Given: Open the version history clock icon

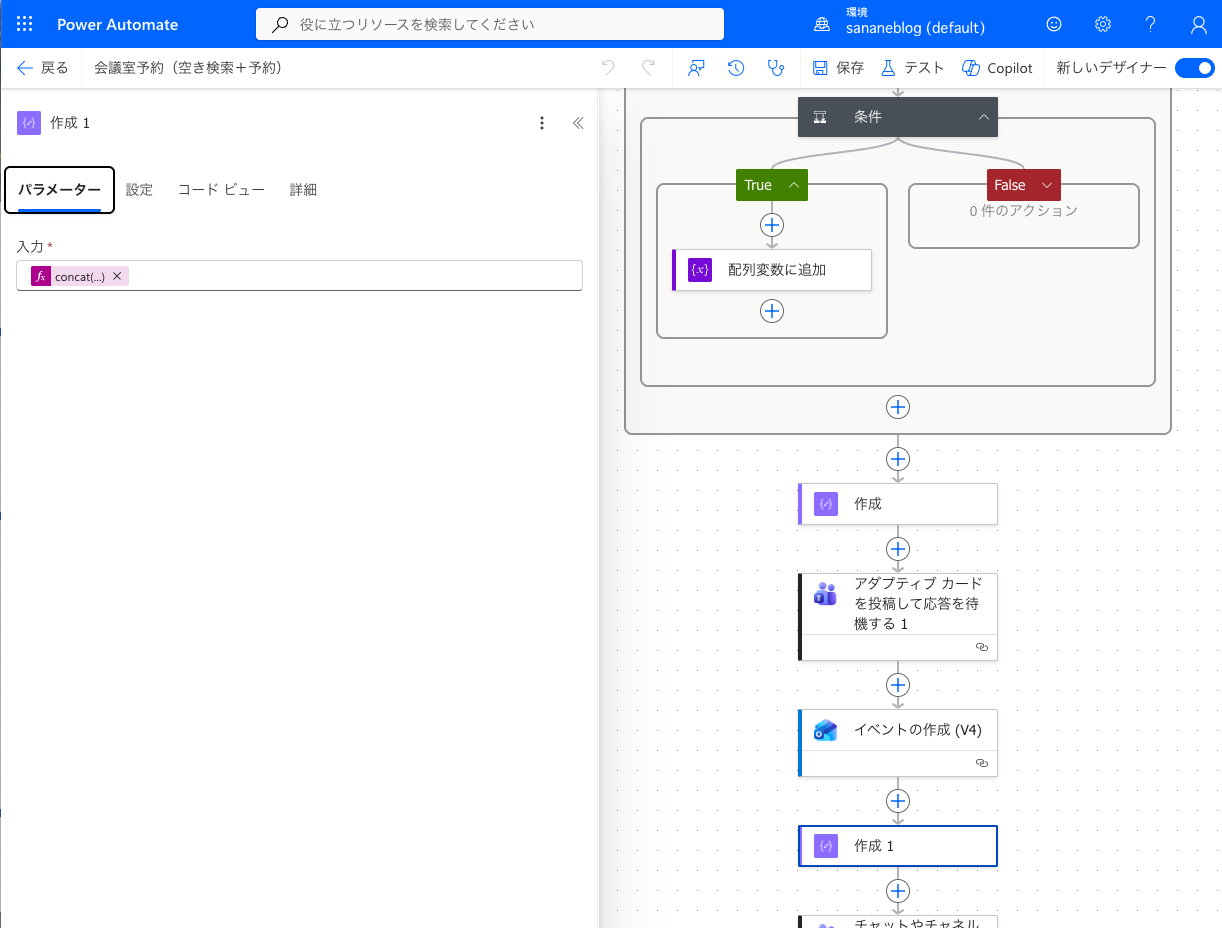Looking at the screenshot, I should pos(736,68).
